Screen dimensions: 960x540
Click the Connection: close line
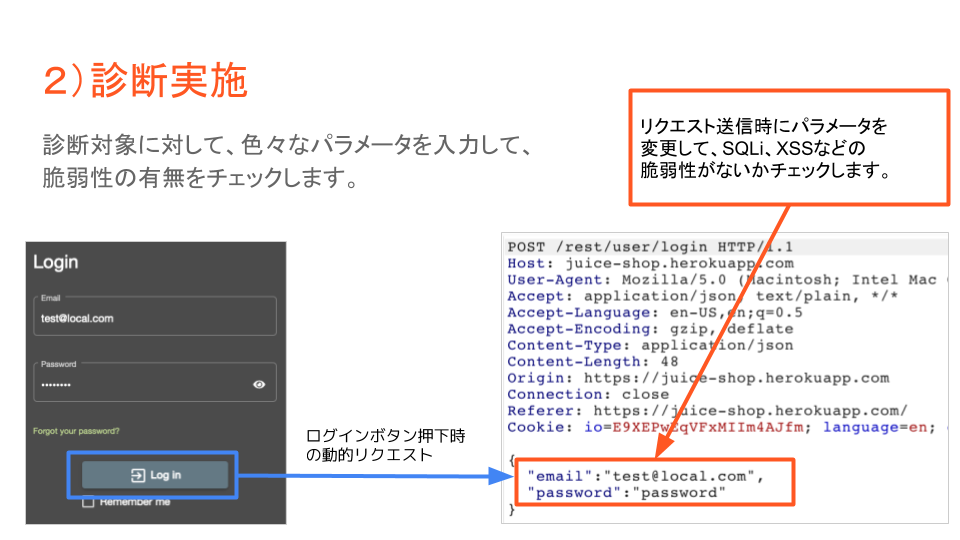(x=588, y=395)
